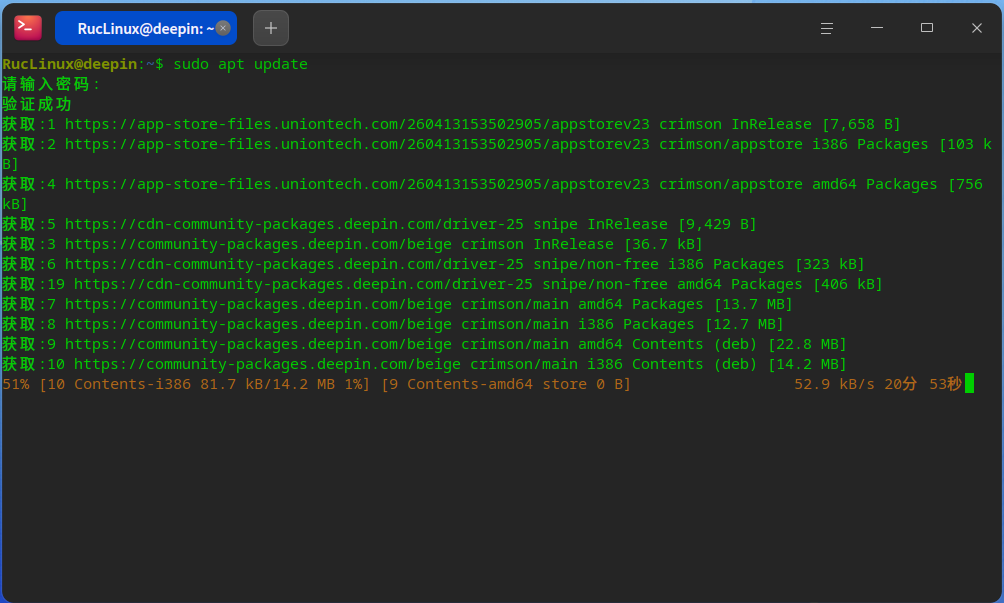This screenshot has width=1004, height=603.
Task: Click the RucLinux@deepin prompt text
Action: tap(69, 65)
